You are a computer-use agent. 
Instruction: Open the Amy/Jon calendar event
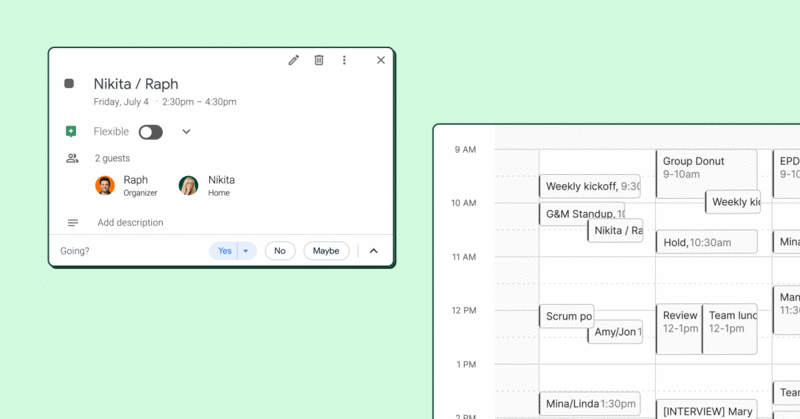(x=615, y=332)
